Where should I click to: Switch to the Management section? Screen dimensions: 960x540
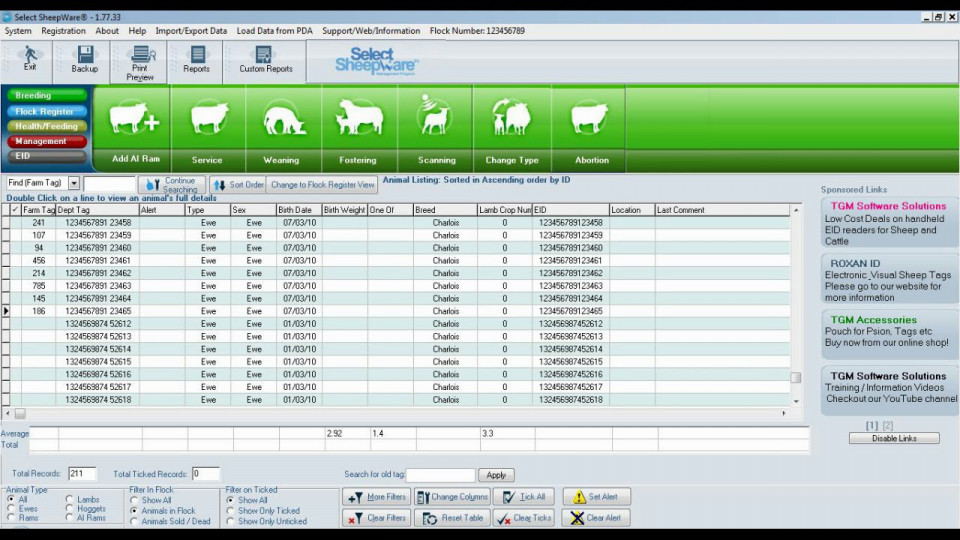47,141
